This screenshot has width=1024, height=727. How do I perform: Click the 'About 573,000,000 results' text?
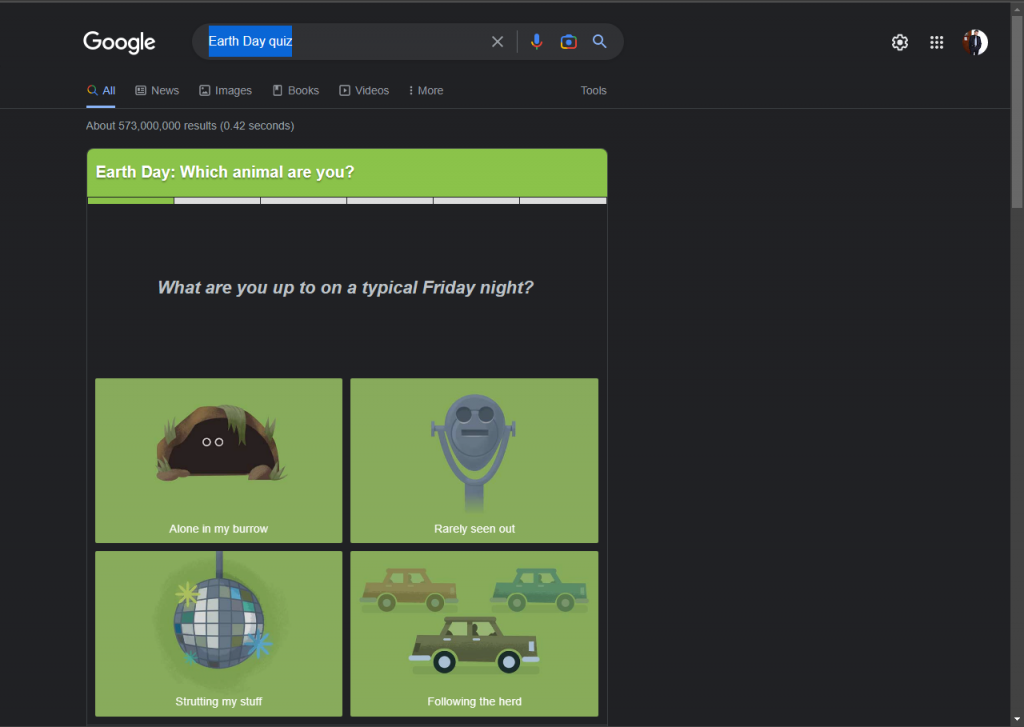click(x=190, y=125)
